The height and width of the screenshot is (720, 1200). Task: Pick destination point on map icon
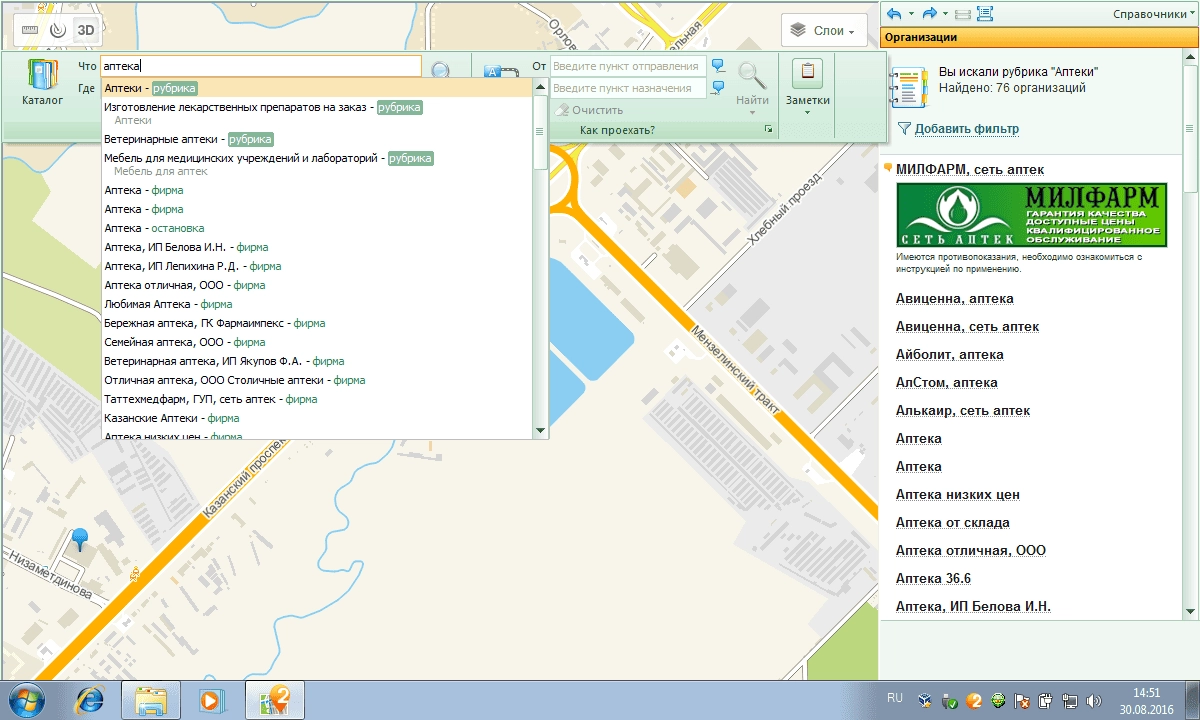pyautogui.click(x=718, y=88)
